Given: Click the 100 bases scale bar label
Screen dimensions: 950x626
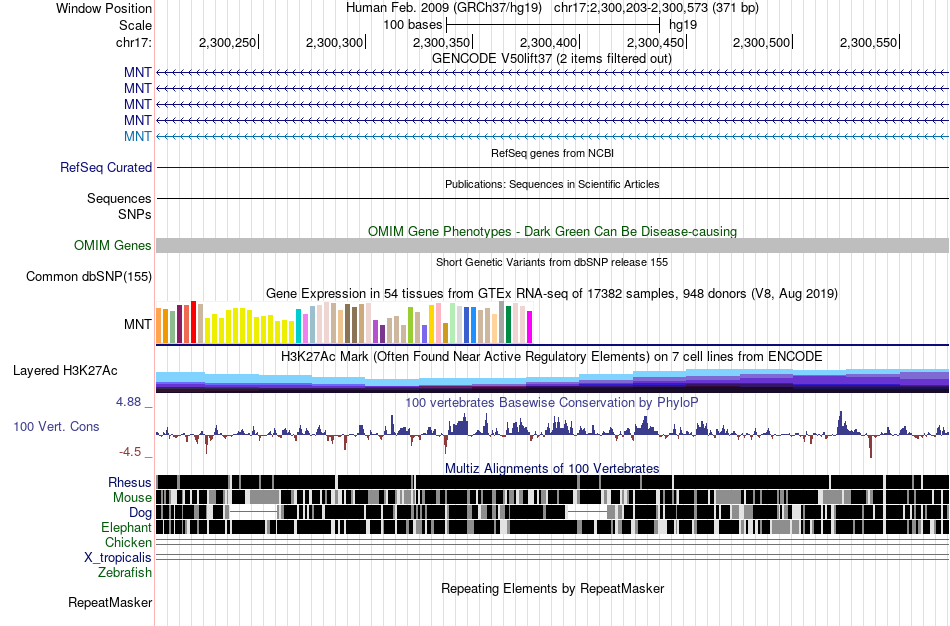Looking at the screenshot, I should (413, 25).
